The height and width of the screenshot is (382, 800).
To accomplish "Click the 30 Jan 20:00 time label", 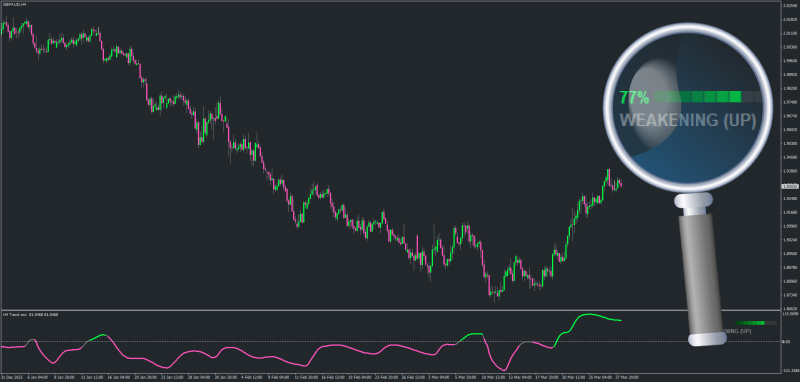I will (x=226, y=377).
